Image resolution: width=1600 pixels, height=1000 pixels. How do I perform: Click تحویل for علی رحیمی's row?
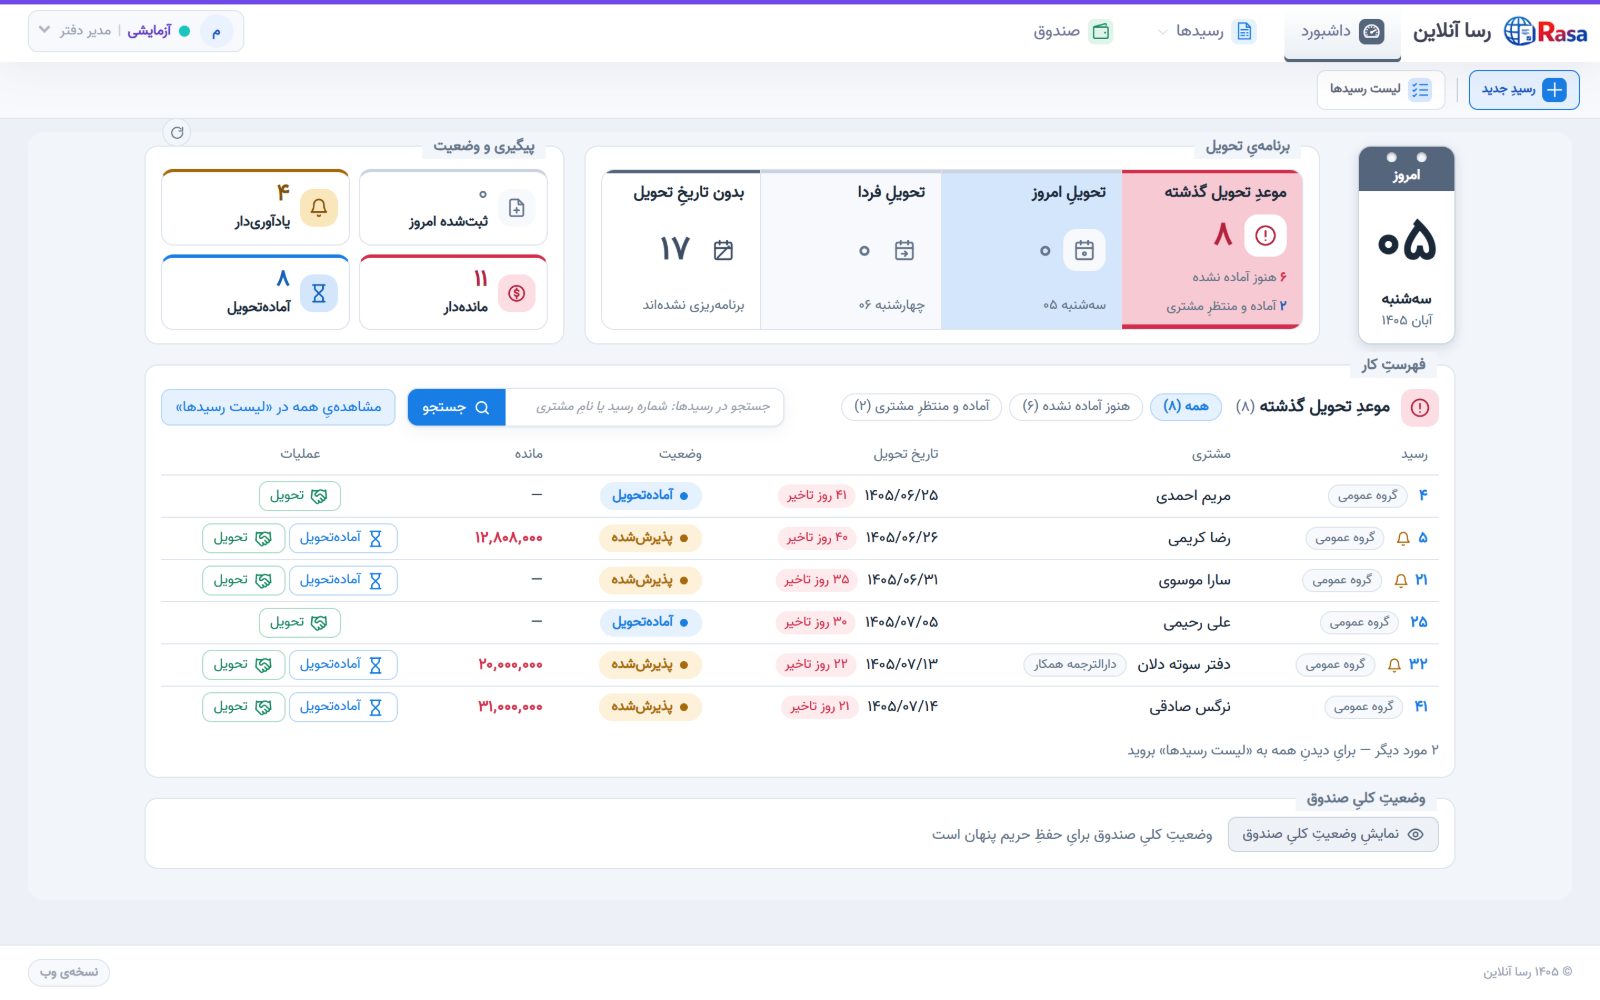click(x=299, y=622)
